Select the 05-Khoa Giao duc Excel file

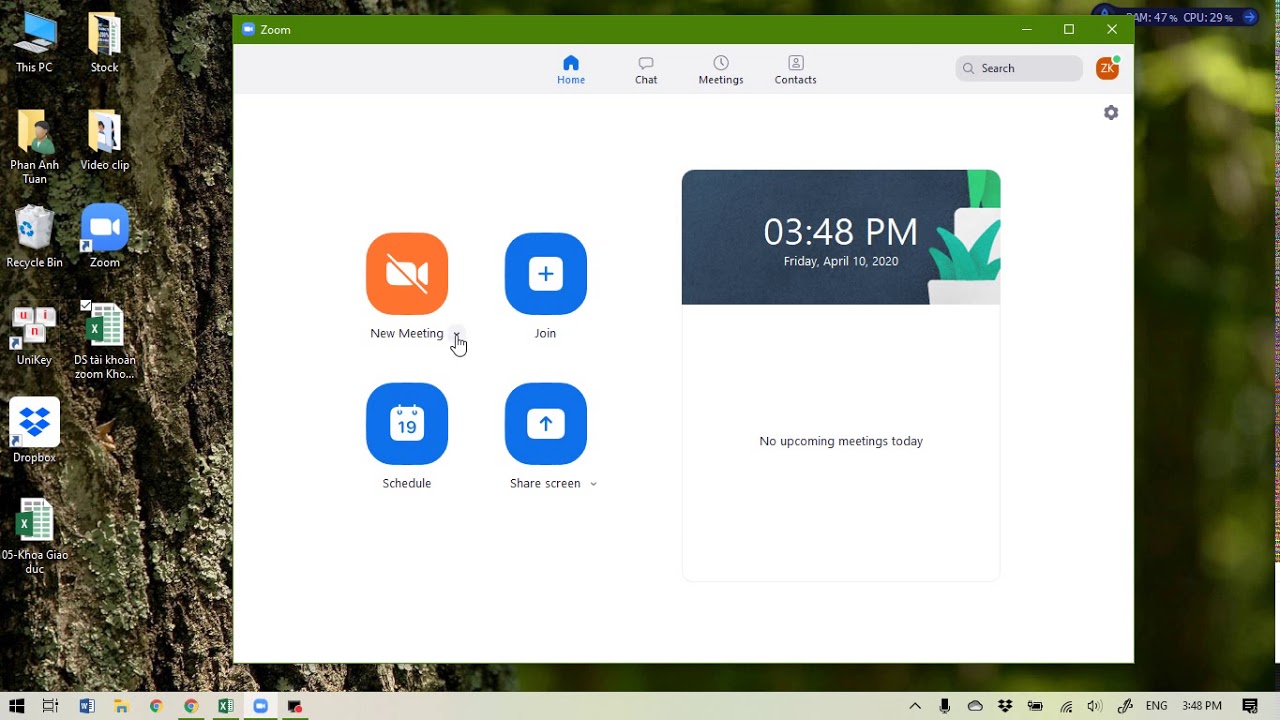[x=34, y=536]
